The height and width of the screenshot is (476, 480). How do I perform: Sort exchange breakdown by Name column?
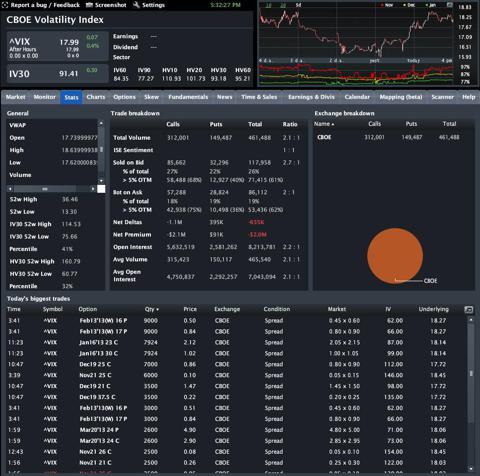point(324,124)
